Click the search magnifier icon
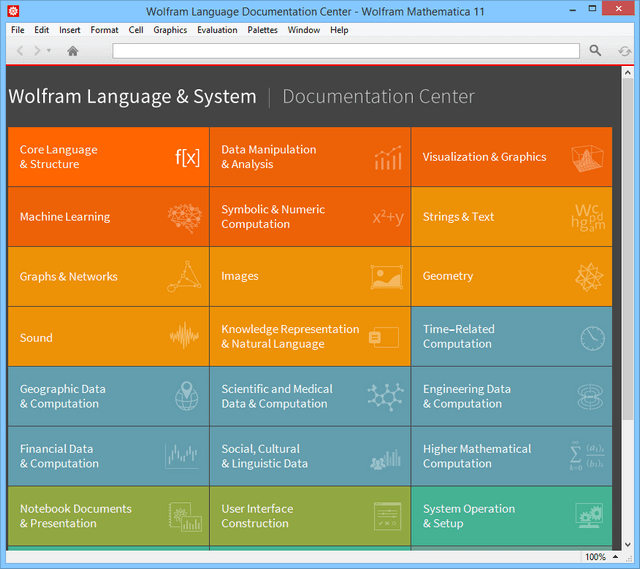 pos(595,51)
